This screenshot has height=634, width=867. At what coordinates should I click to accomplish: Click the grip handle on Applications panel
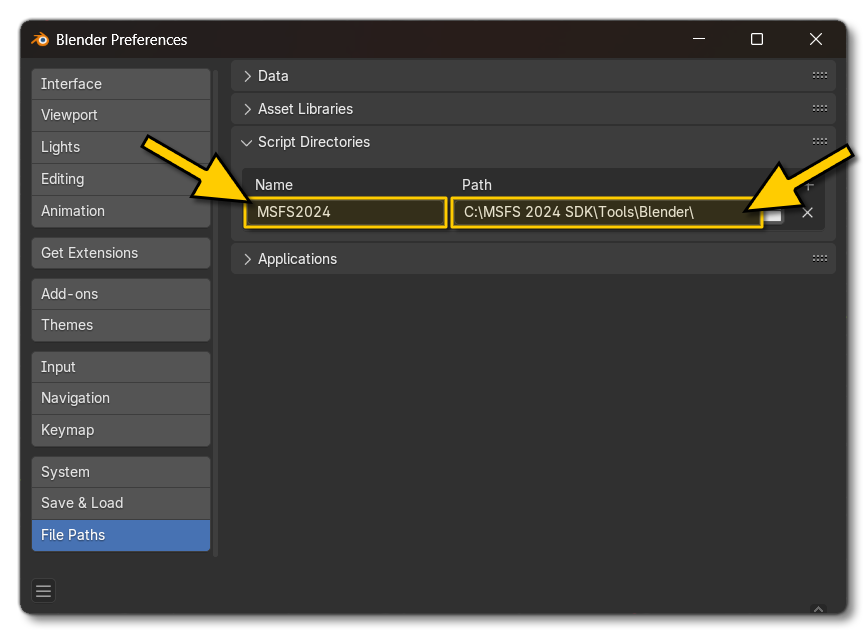tap(820, 258)
